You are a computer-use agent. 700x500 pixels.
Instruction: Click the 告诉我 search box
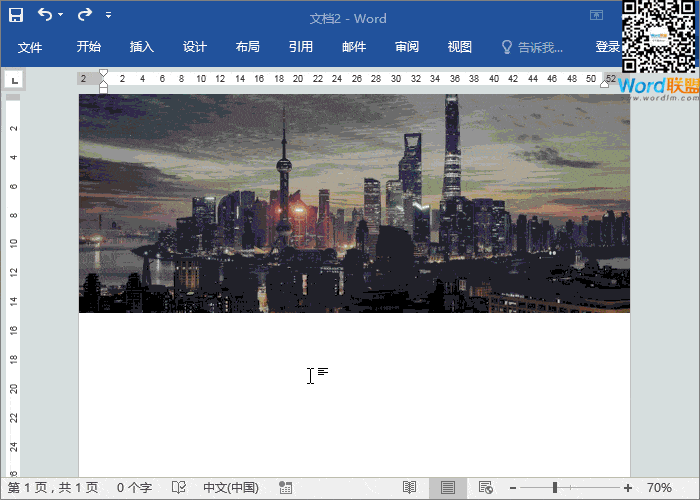pos(532,47)
